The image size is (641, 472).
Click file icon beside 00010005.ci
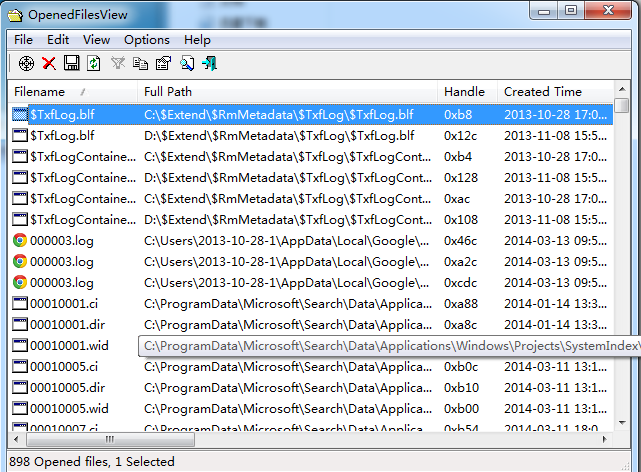[x=20, y=367]
